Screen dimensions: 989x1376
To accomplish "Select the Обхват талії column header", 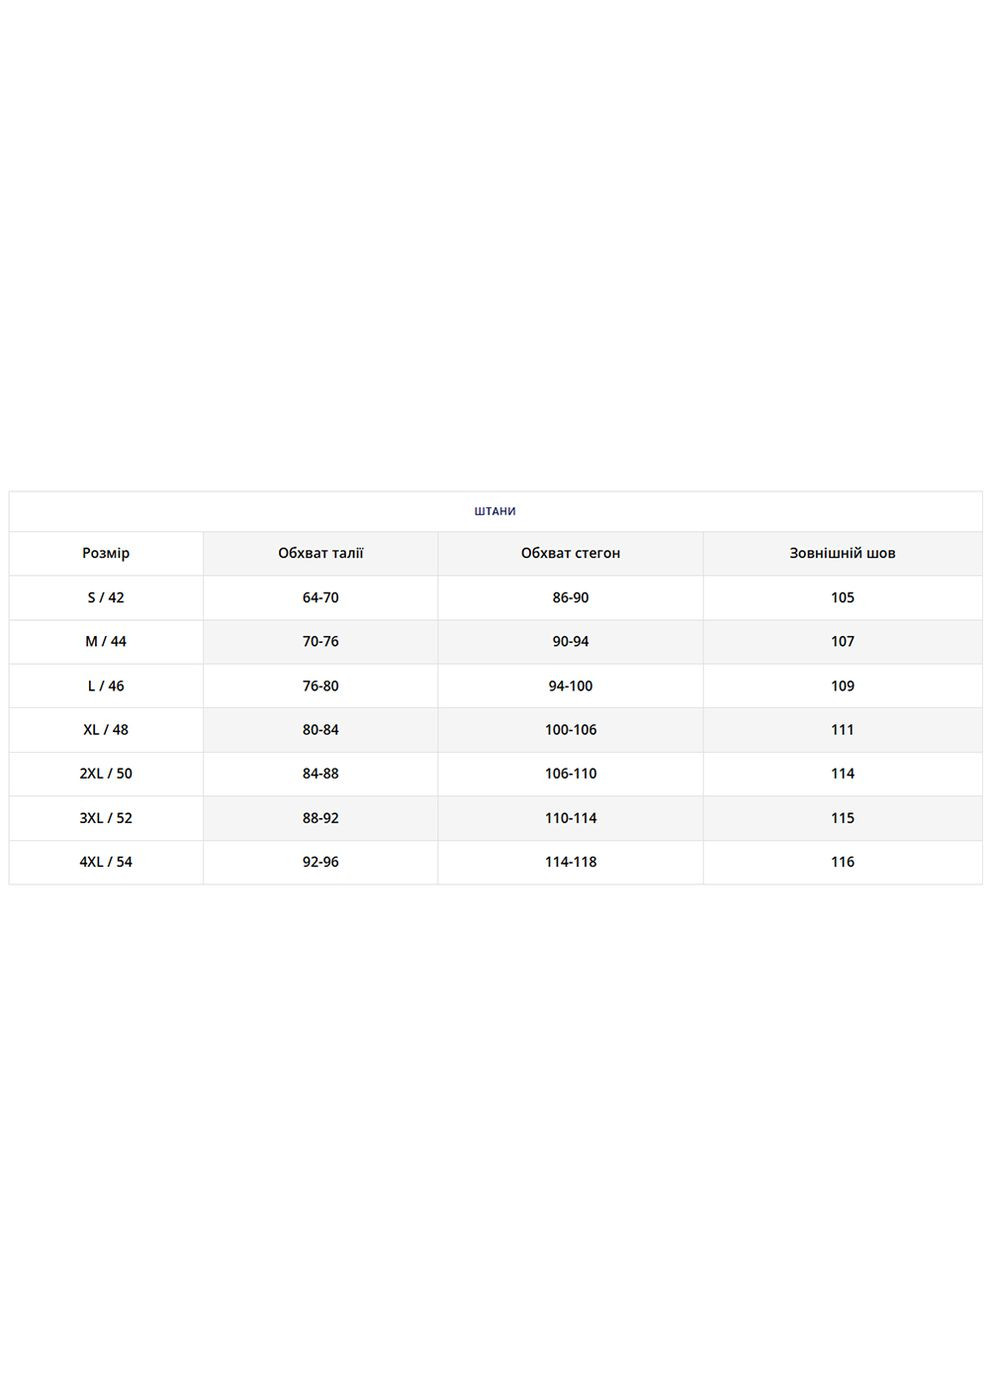I will coord(321,553).
